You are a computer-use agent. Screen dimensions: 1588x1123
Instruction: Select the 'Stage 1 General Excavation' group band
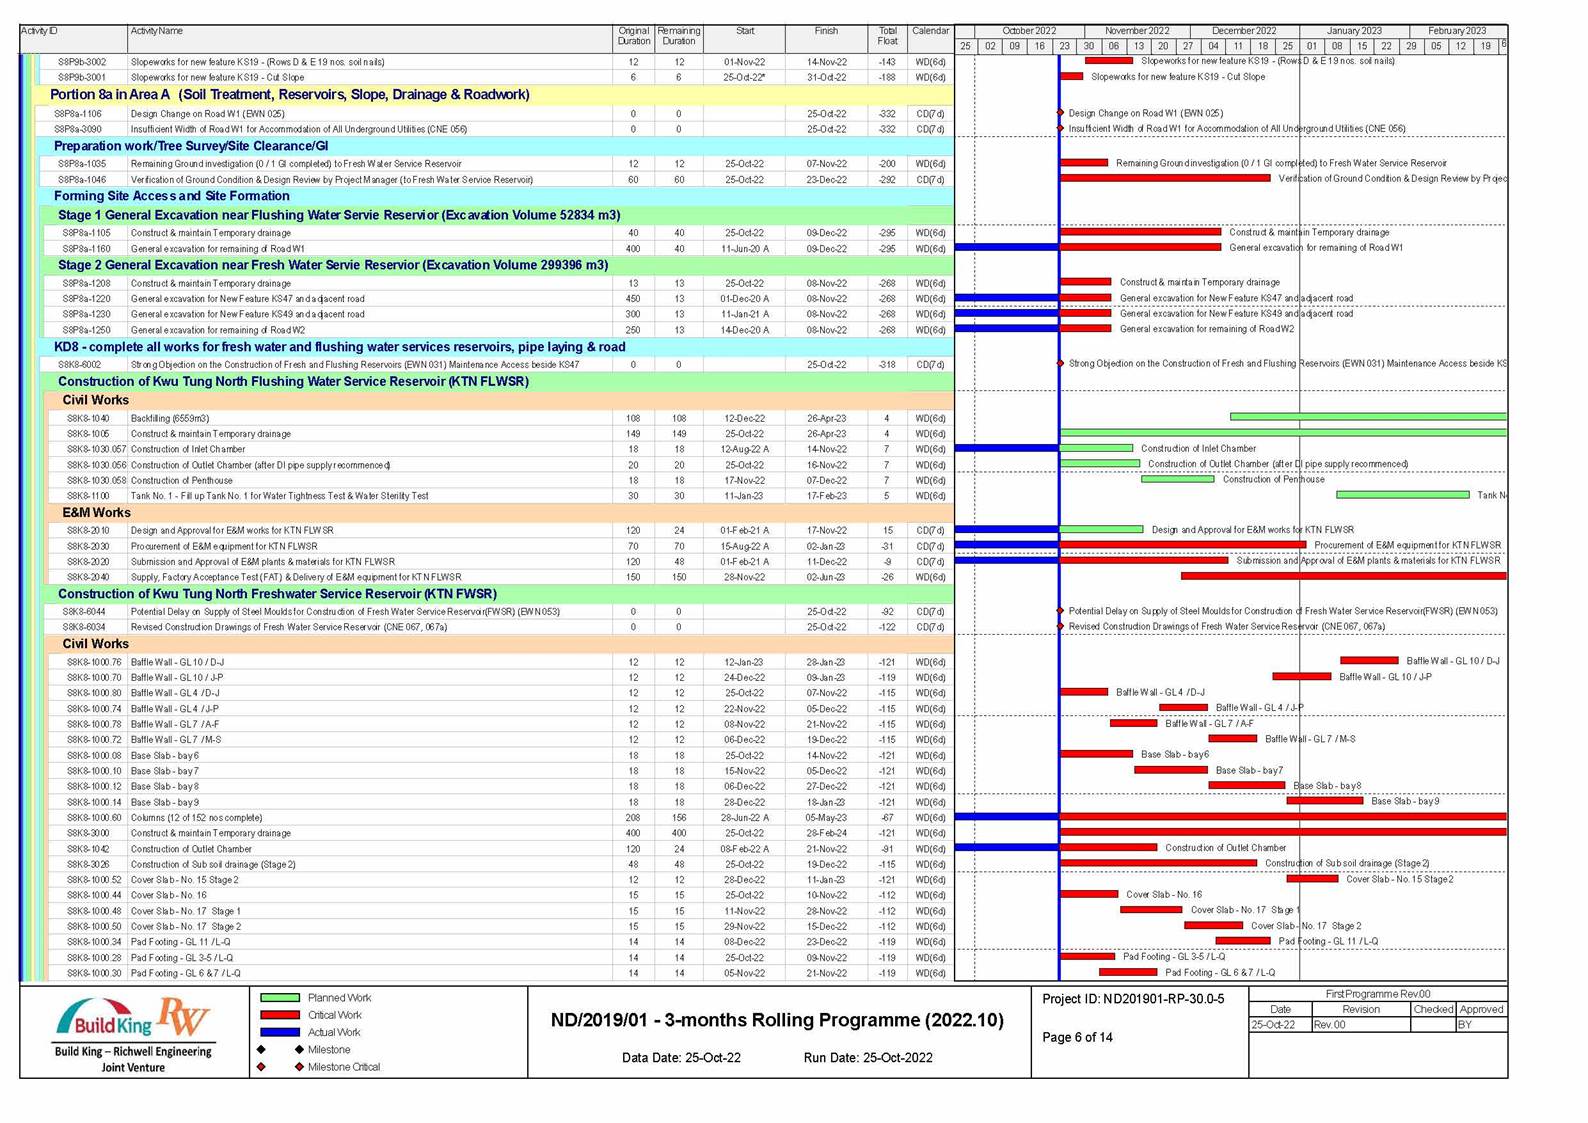click(498, 215)
